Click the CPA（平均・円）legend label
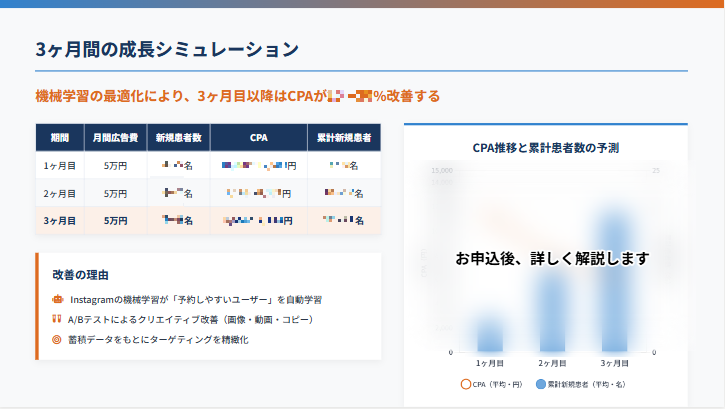 497,385
